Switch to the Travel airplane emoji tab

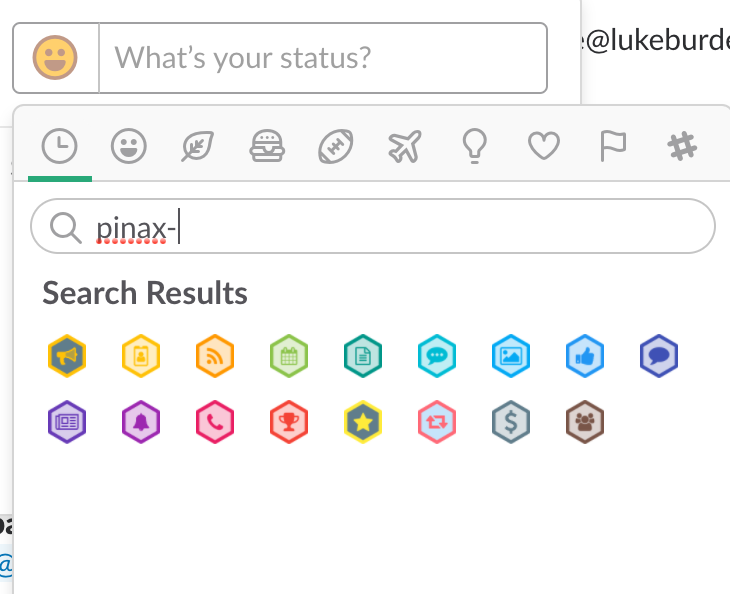pyautogui.click(x=403, y=147)
